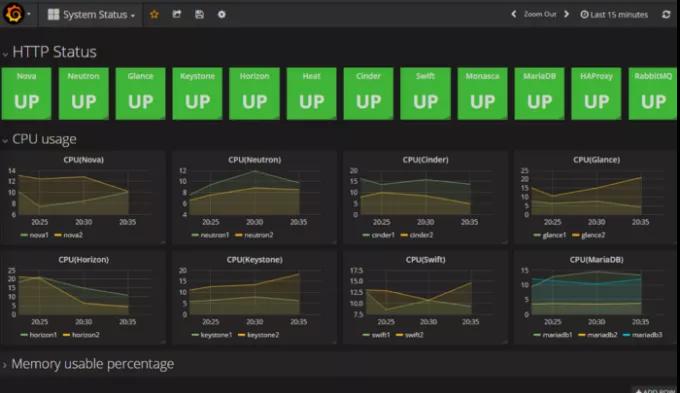Image resolution: width=680 pixels, height=393 pixels.
Task: Open the CPU(Keystone) panel title menu
Action: coord(255,259)
